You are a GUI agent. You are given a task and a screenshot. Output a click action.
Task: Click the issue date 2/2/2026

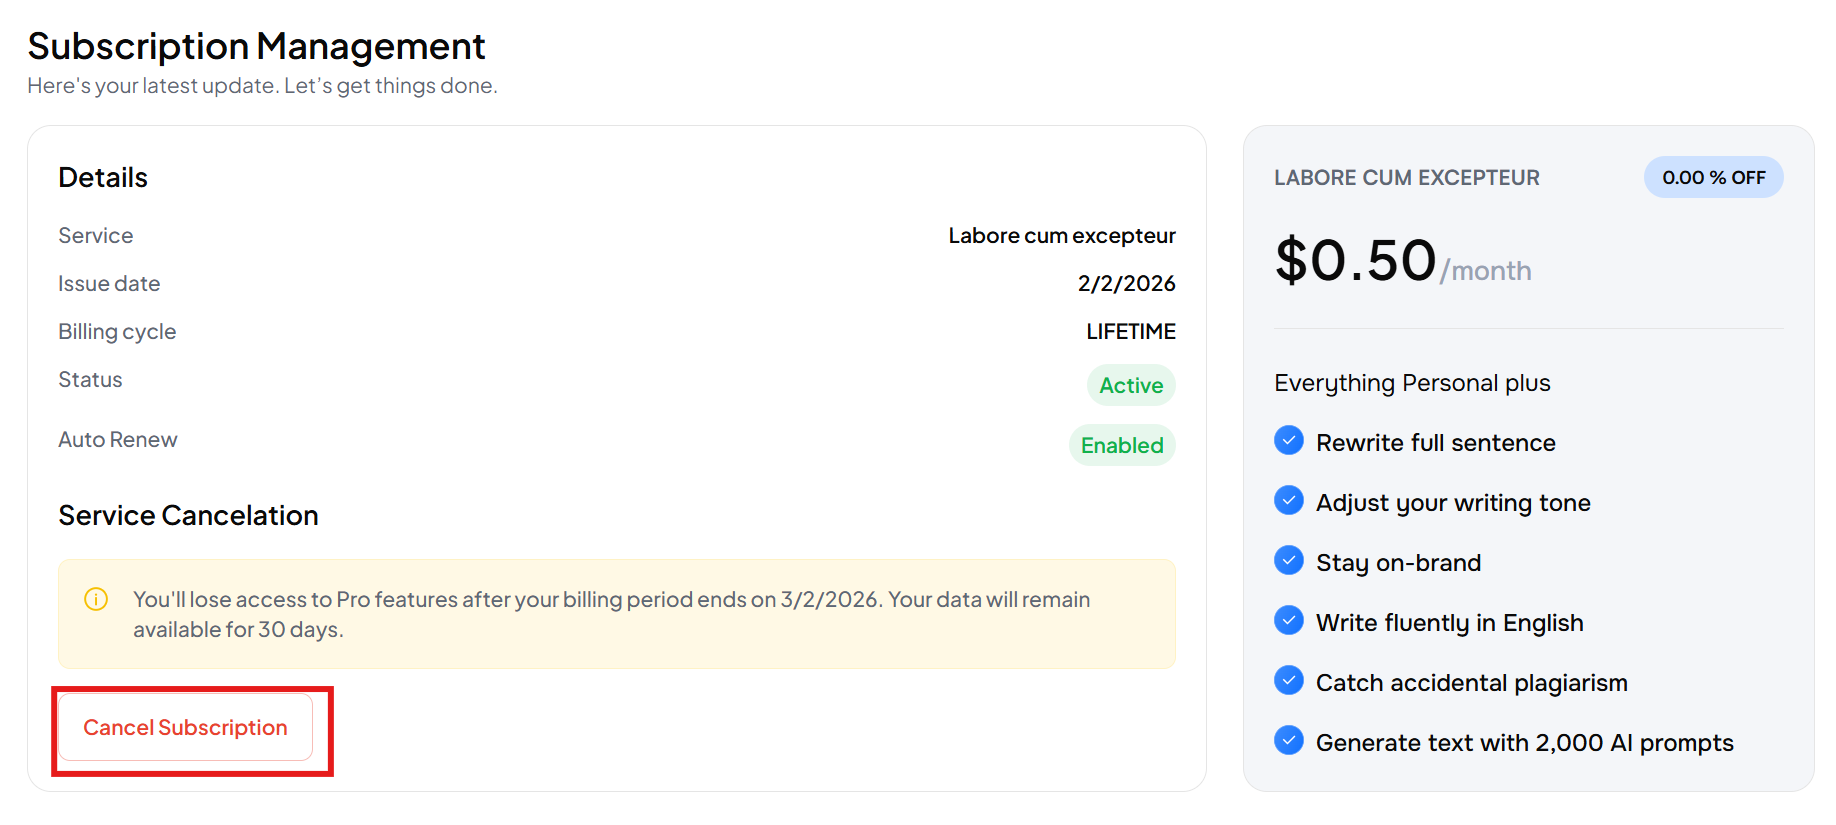1126,283
